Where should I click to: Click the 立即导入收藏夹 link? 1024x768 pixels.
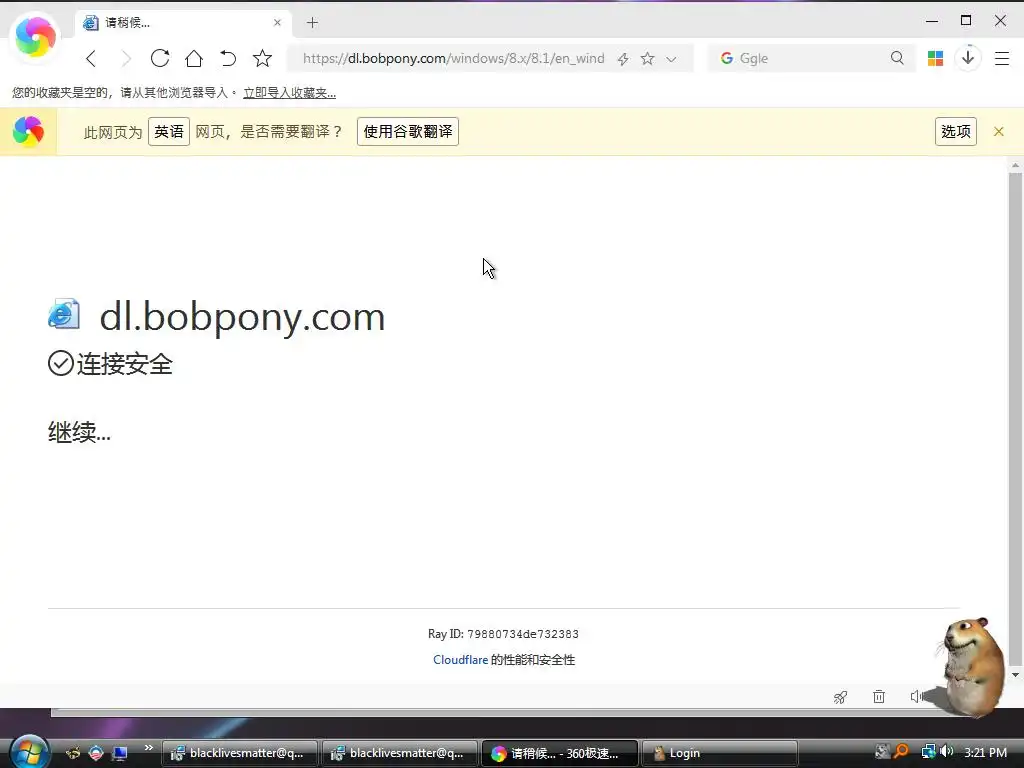pos(289,93)
